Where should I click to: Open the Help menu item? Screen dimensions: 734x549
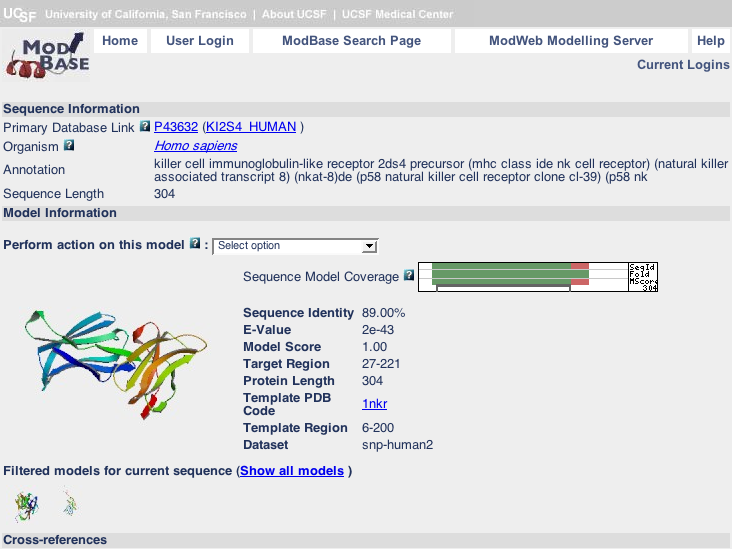[x=710, y=41]
